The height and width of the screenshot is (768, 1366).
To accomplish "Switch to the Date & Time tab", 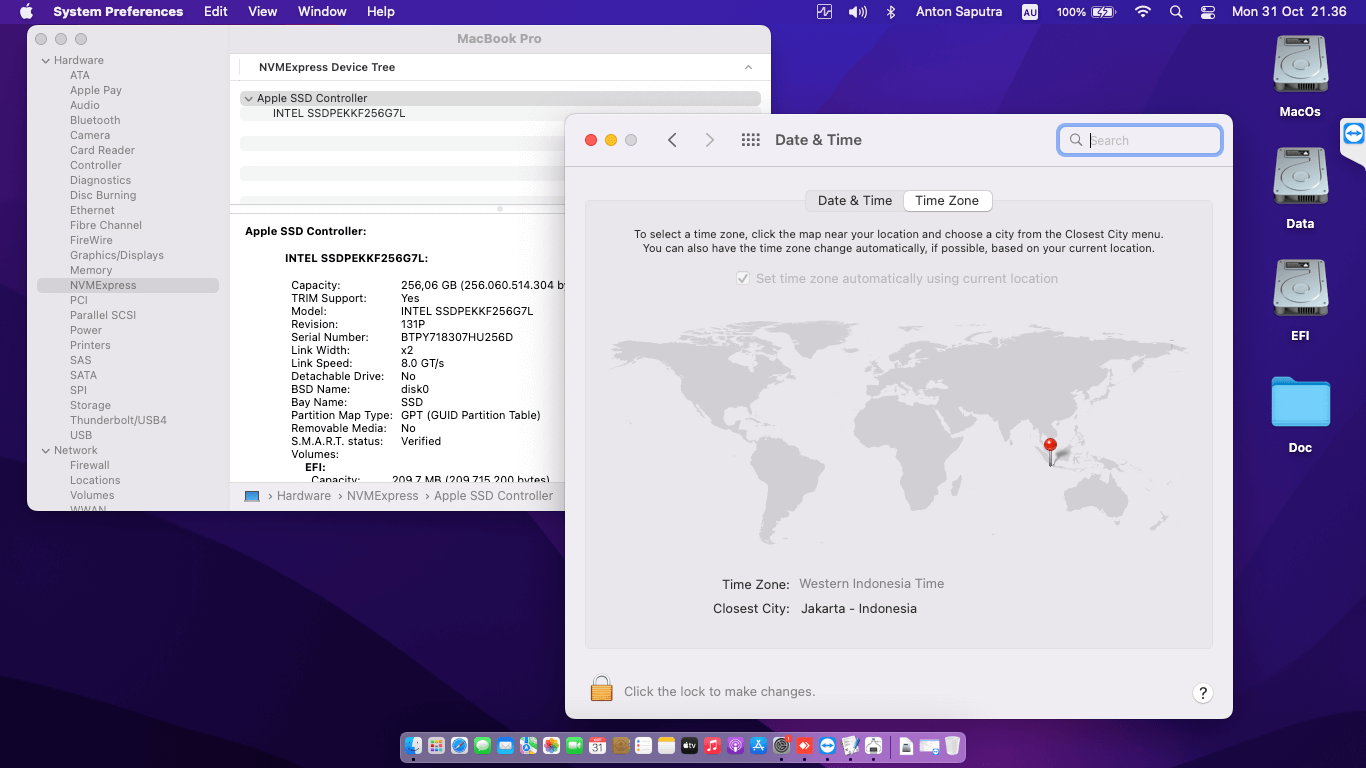I will point(855,201).
